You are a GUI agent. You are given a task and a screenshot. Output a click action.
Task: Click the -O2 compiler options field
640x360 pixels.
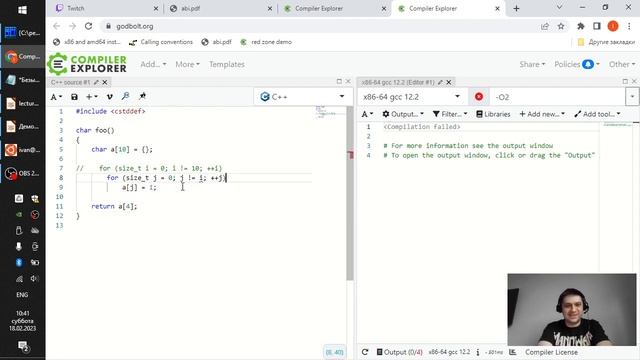pyautogui.click(x=558, y=97)
